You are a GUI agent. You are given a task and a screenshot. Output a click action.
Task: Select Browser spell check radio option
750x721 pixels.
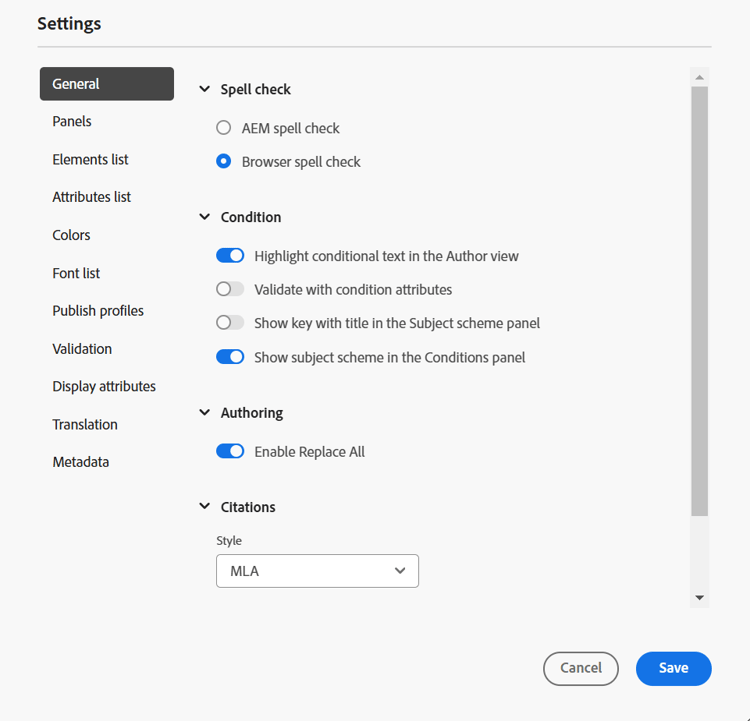coord(224,162)
